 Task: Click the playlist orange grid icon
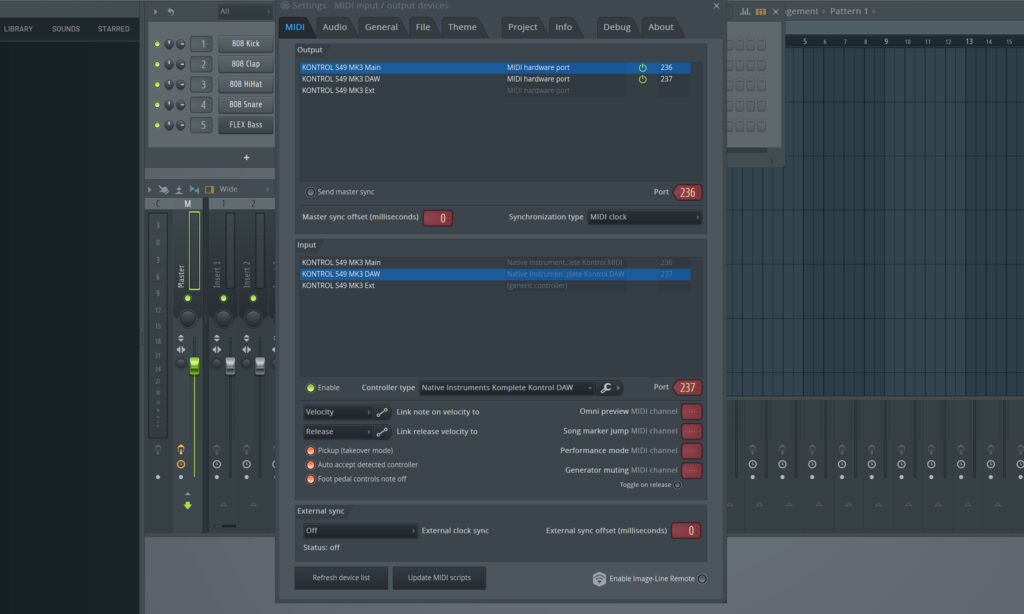point(760,11)
